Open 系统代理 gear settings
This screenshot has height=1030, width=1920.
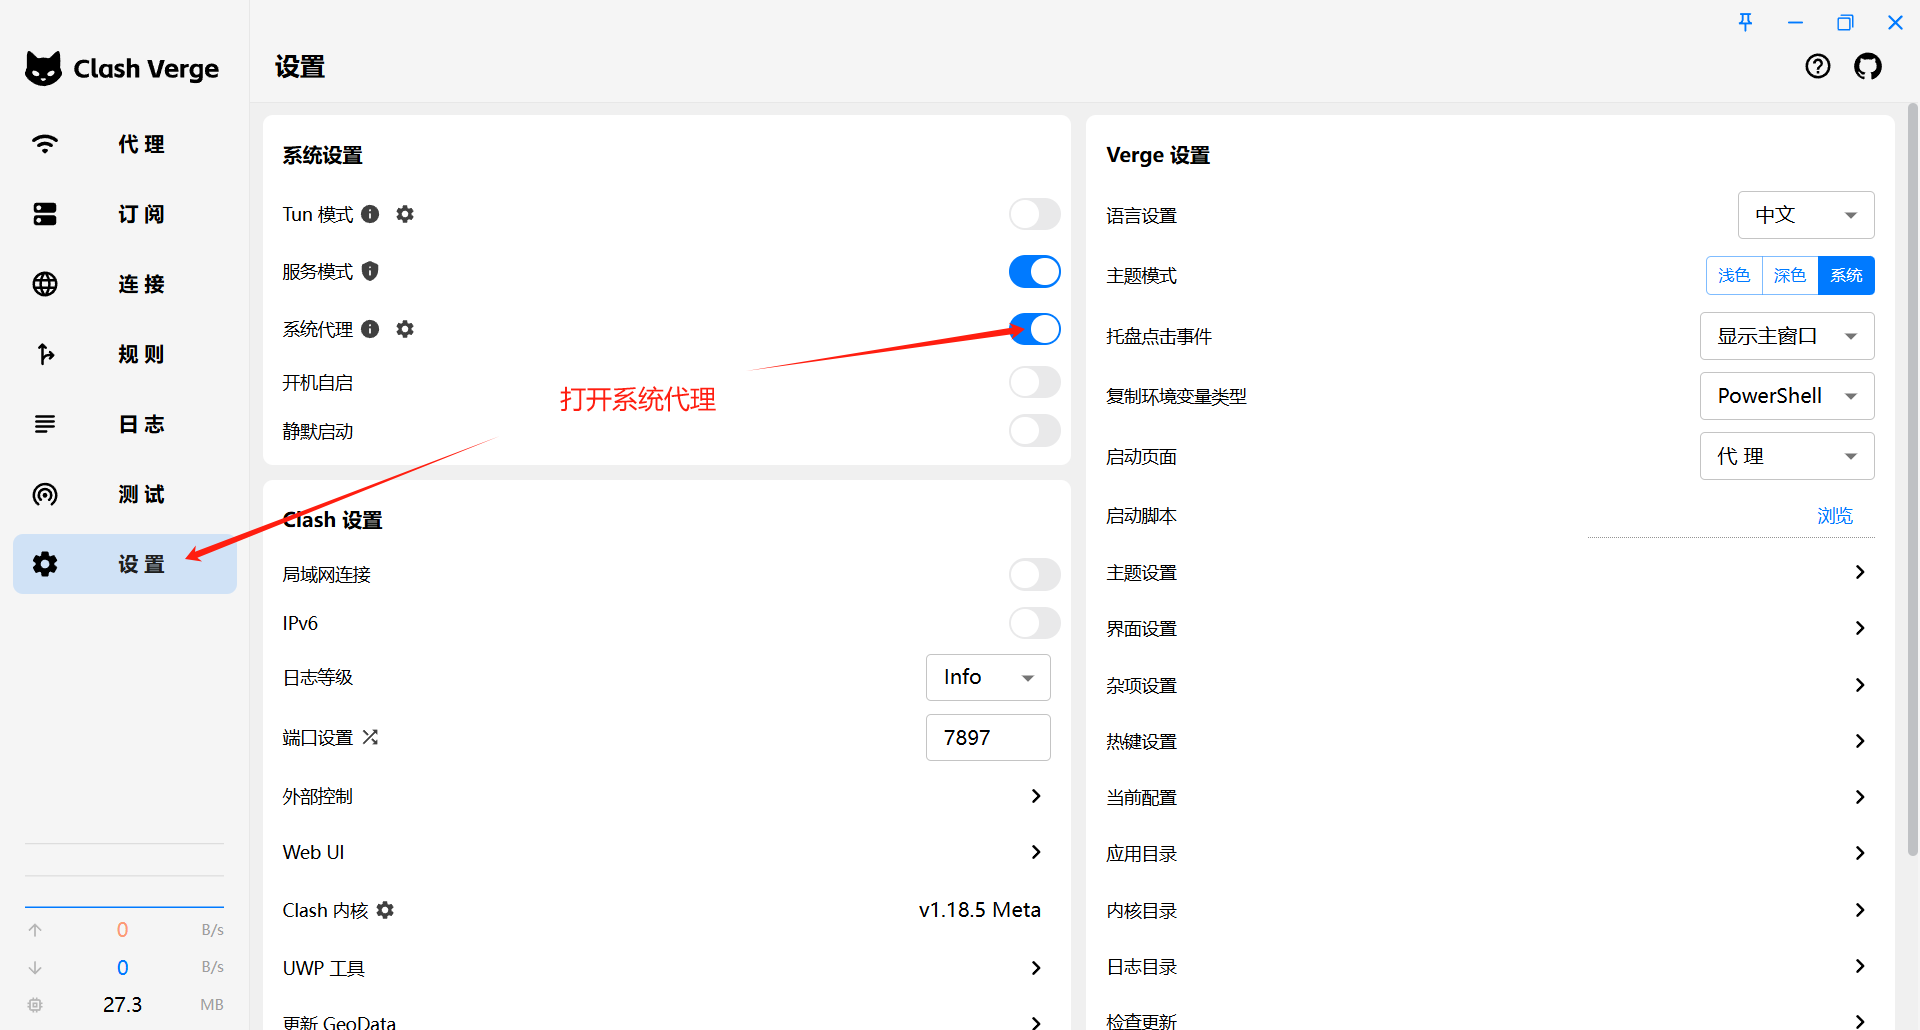tap(405, 329)
